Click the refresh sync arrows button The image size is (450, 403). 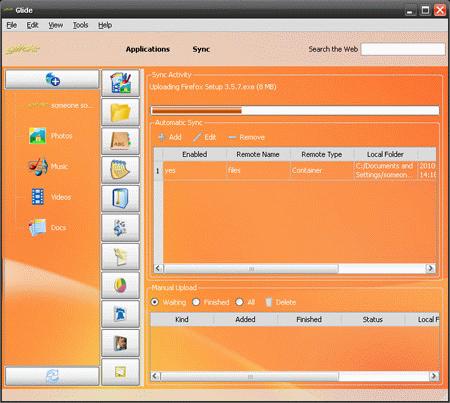tap(52, 376)
